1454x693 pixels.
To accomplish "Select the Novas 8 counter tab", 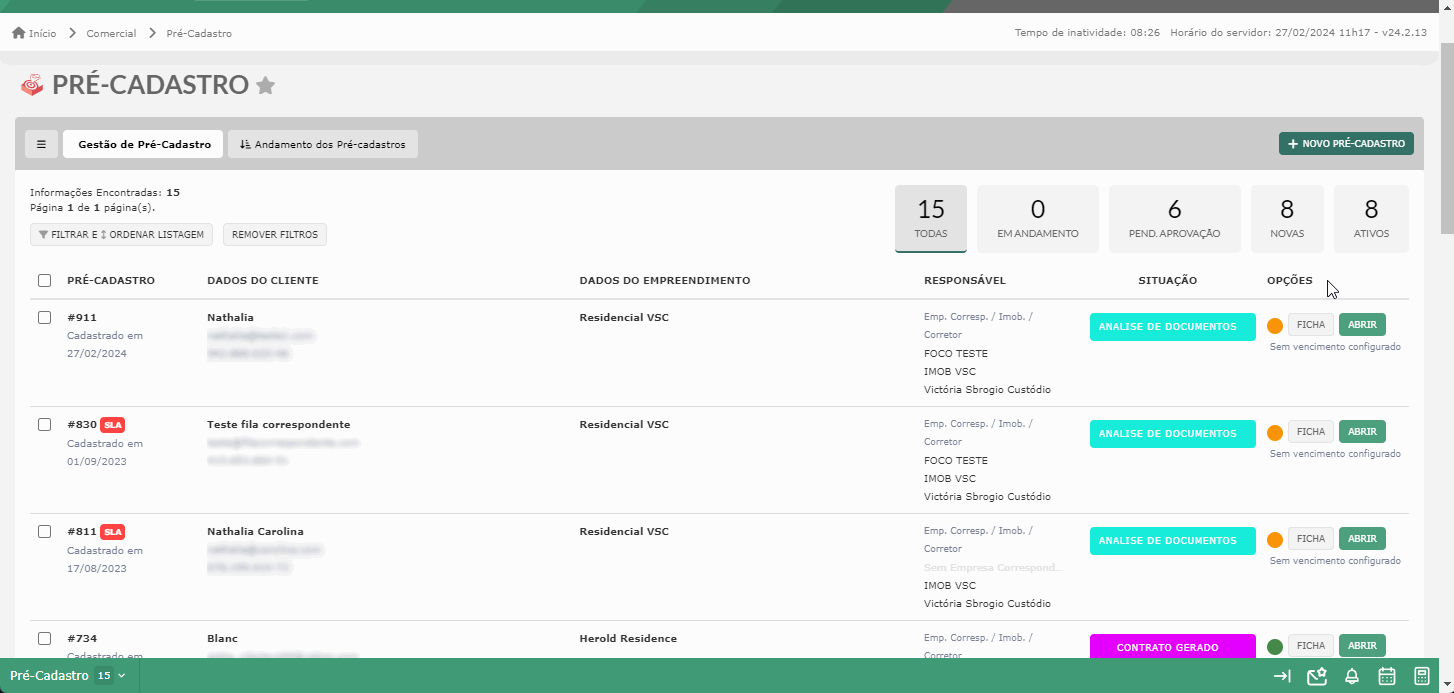I will click(x=1287, y=218).
